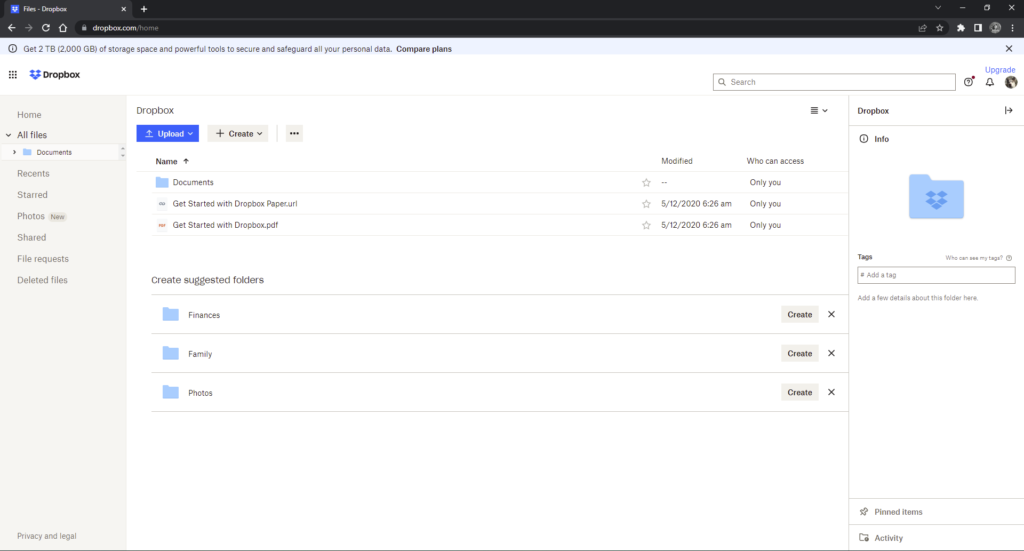The height and width of the screenshot is (551, 1024).
Task: Go to Starred in the sidebar
Action: point(32,195)
